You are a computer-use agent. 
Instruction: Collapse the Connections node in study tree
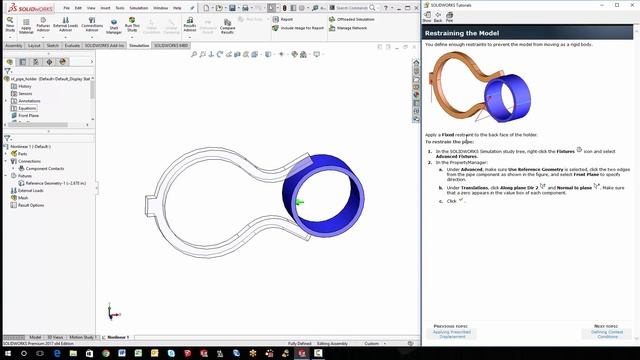[x=6, y=161]
